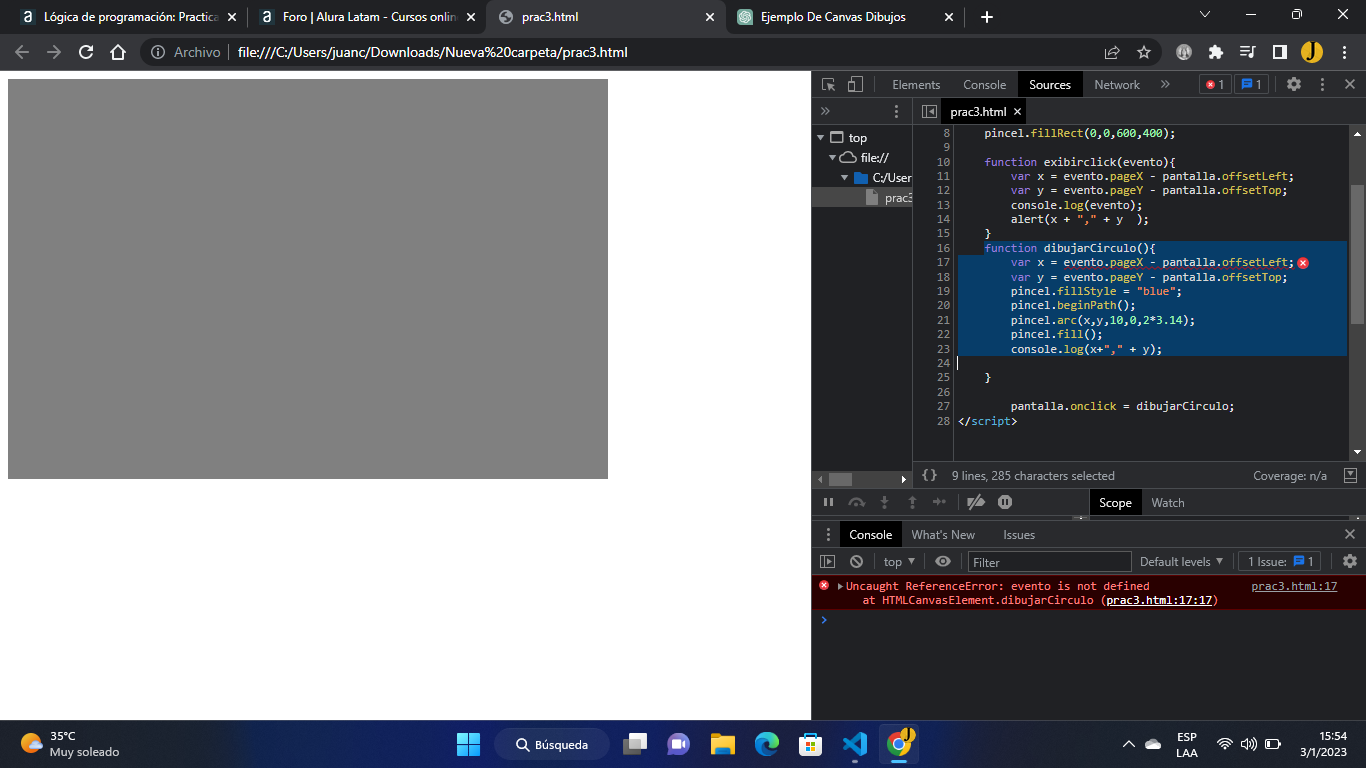1366x768 pixels.
Task: Open File Explorer from taskbar
Action: click(723, 744)
